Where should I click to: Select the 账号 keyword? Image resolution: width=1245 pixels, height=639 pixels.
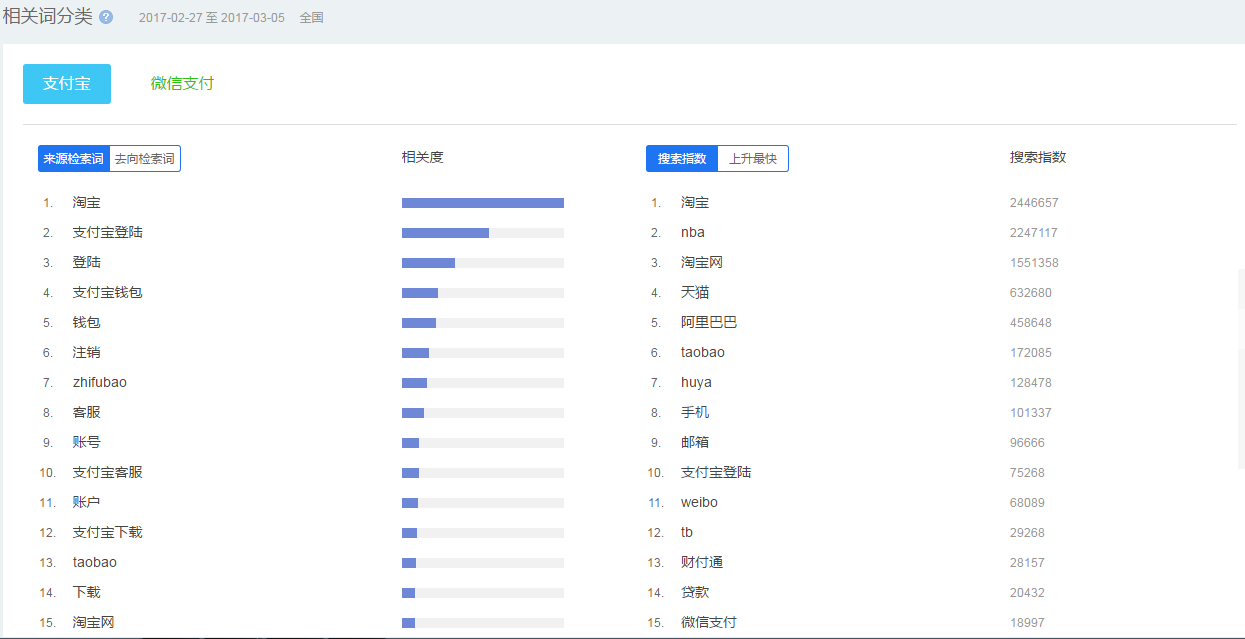[87, 443]
